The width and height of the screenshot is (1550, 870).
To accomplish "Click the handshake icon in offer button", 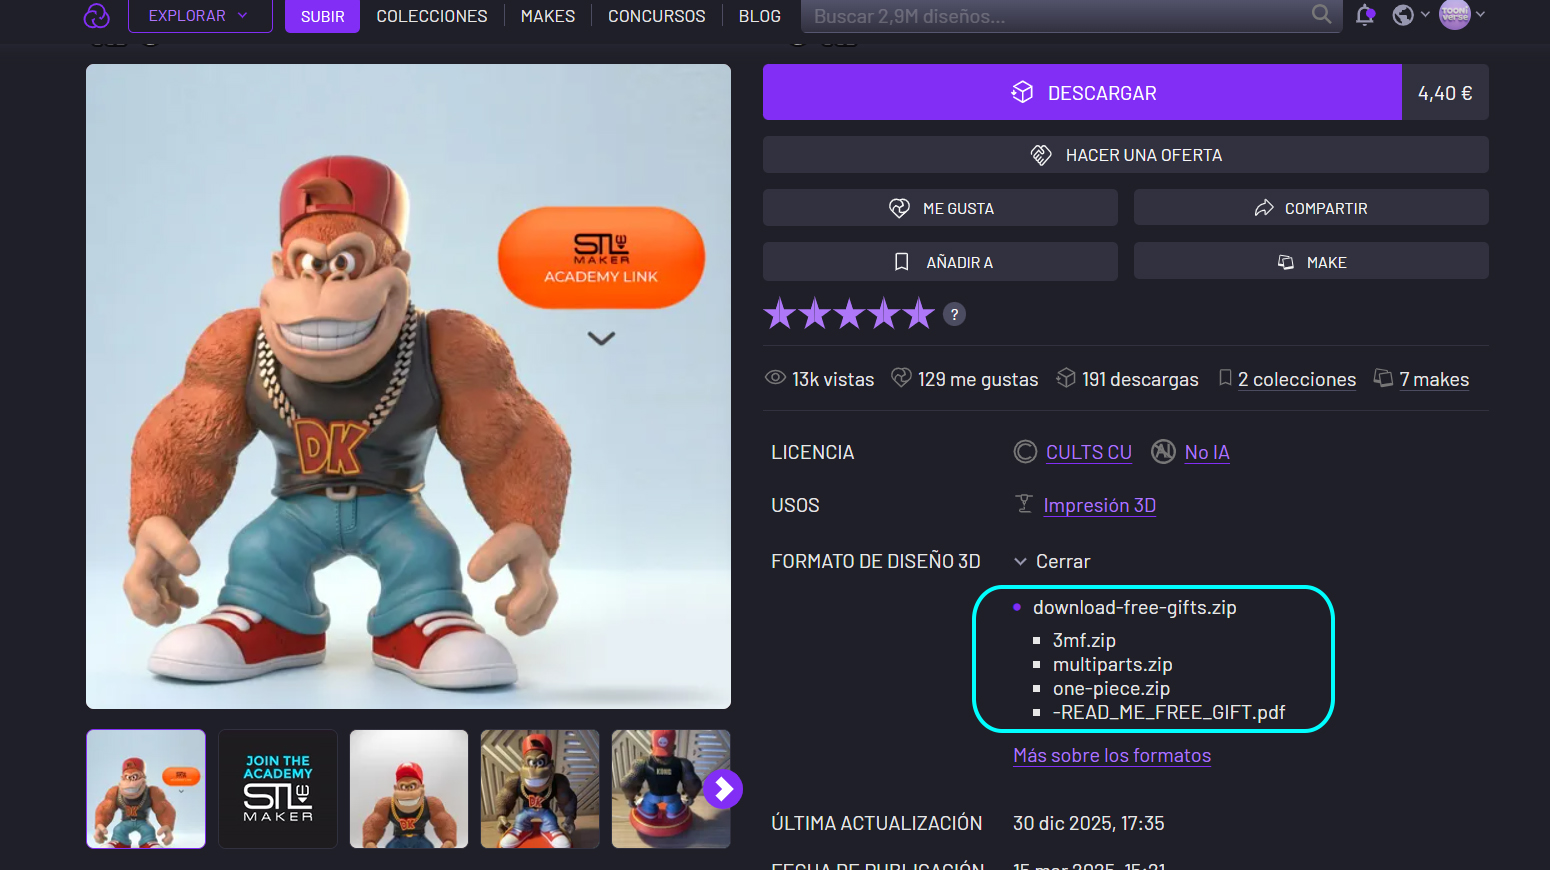I will coord(1041,155).
